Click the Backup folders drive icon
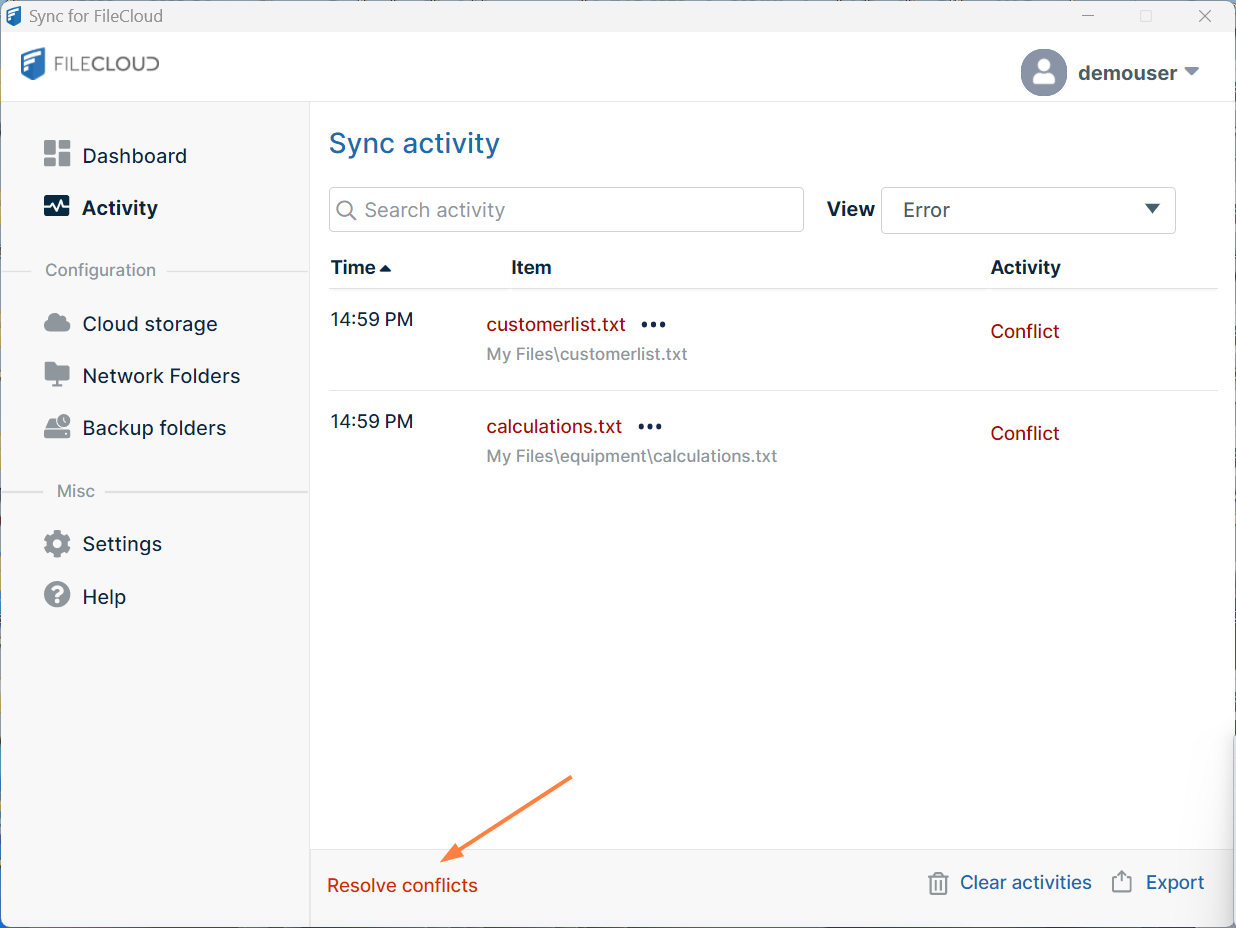Viewport: 1236px width, 928px height. coord(57,427)
